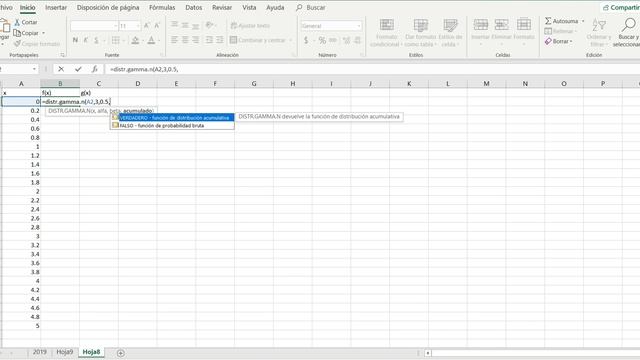The height and width of the screenshot is (360, 640).
Task: Select column D header
Action: click(x=138, y=83)
